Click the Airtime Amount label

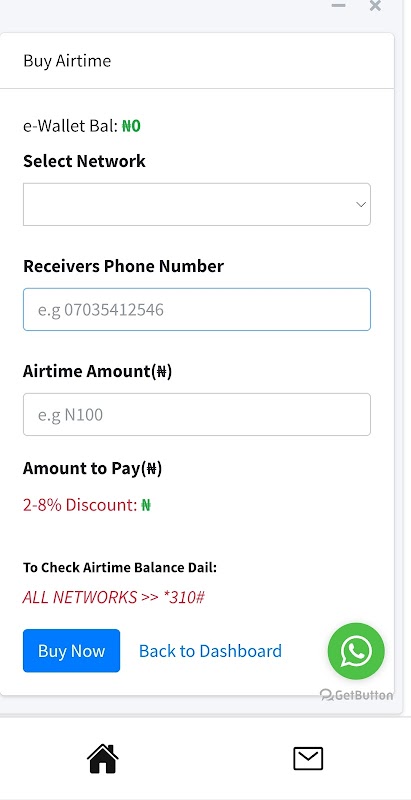coord(97,371)
